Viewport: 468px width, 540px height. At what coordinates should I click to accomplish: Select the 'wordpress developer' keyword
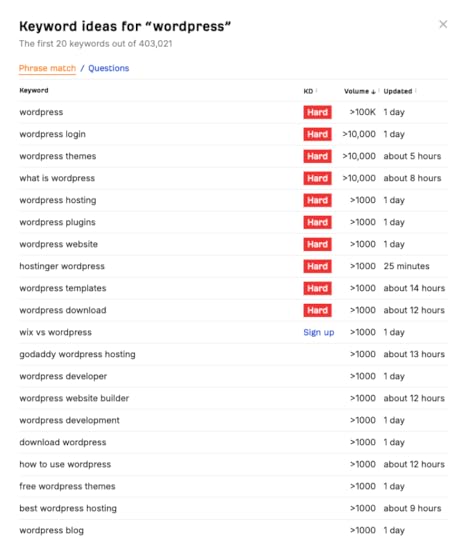coord(63,376)
